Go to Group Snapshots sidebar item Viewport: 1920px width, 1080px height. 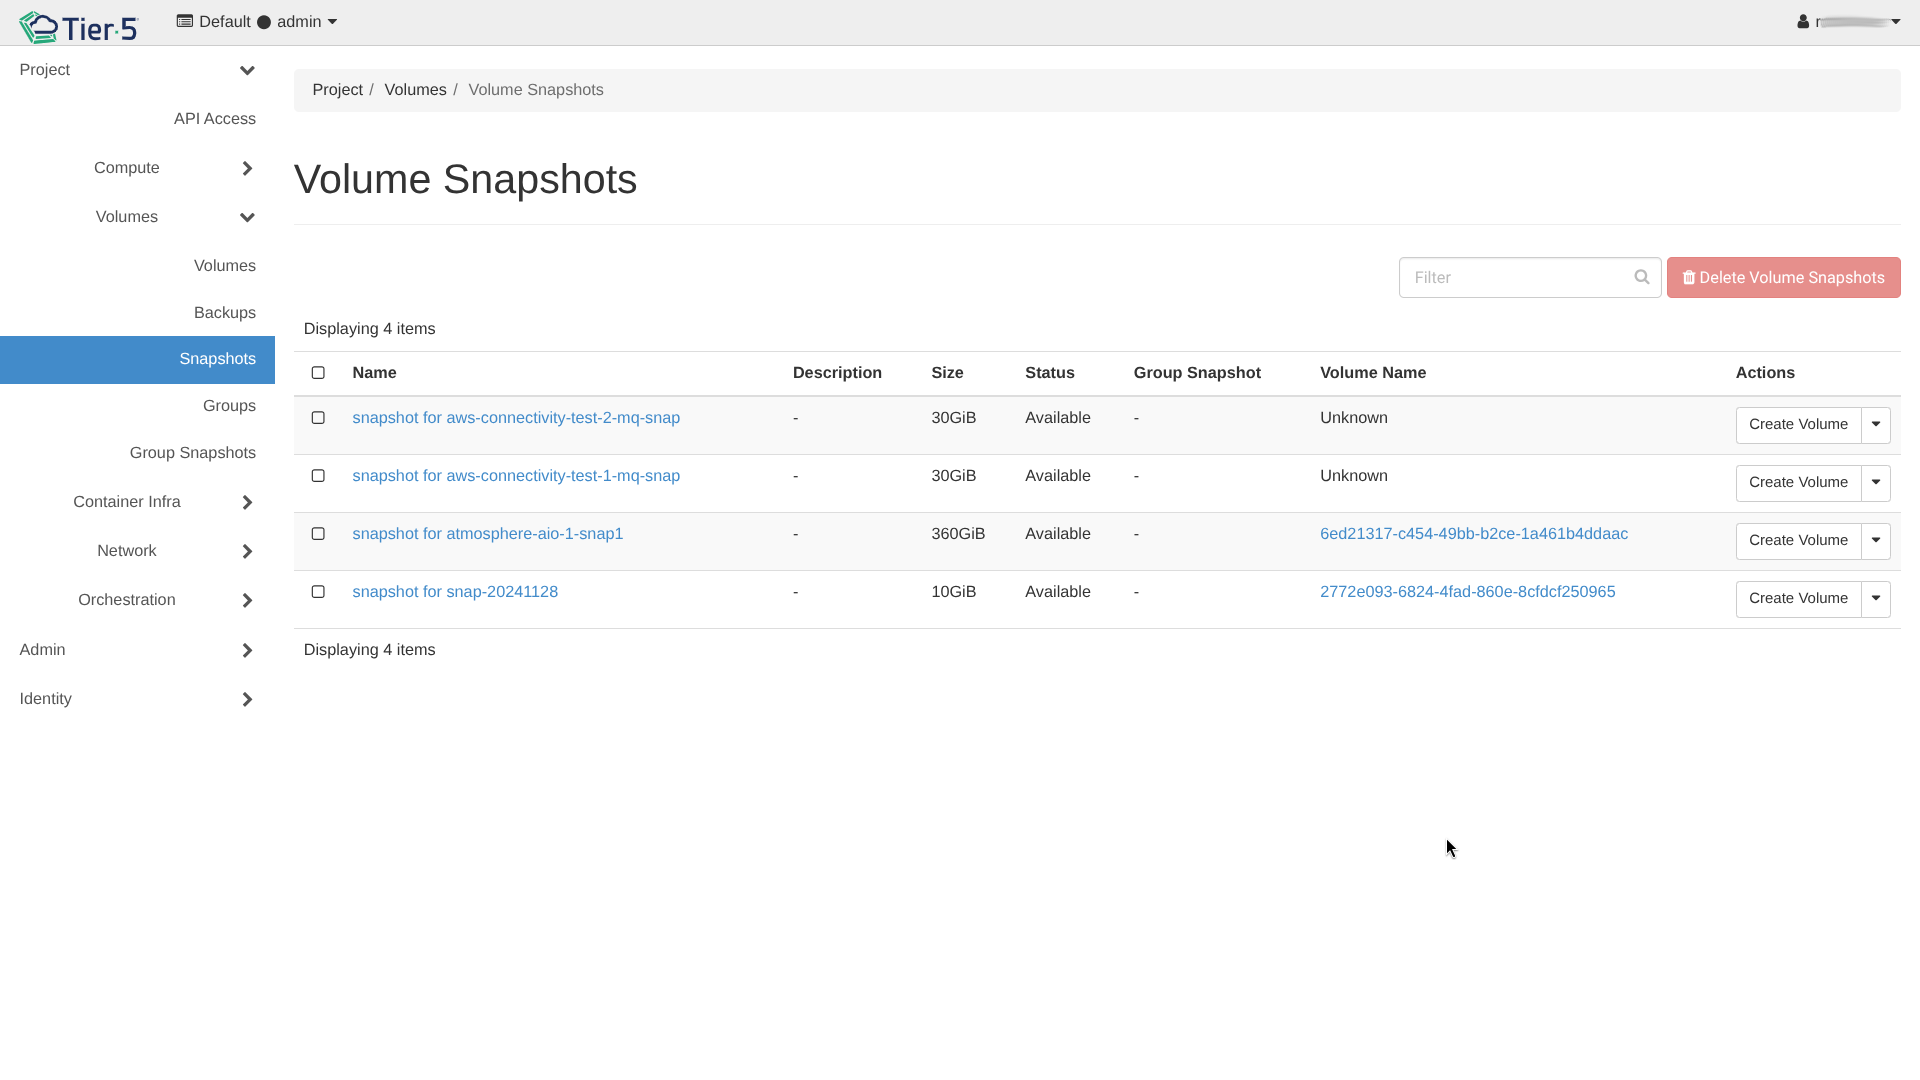pyautogui.click(x=192, y=453)
